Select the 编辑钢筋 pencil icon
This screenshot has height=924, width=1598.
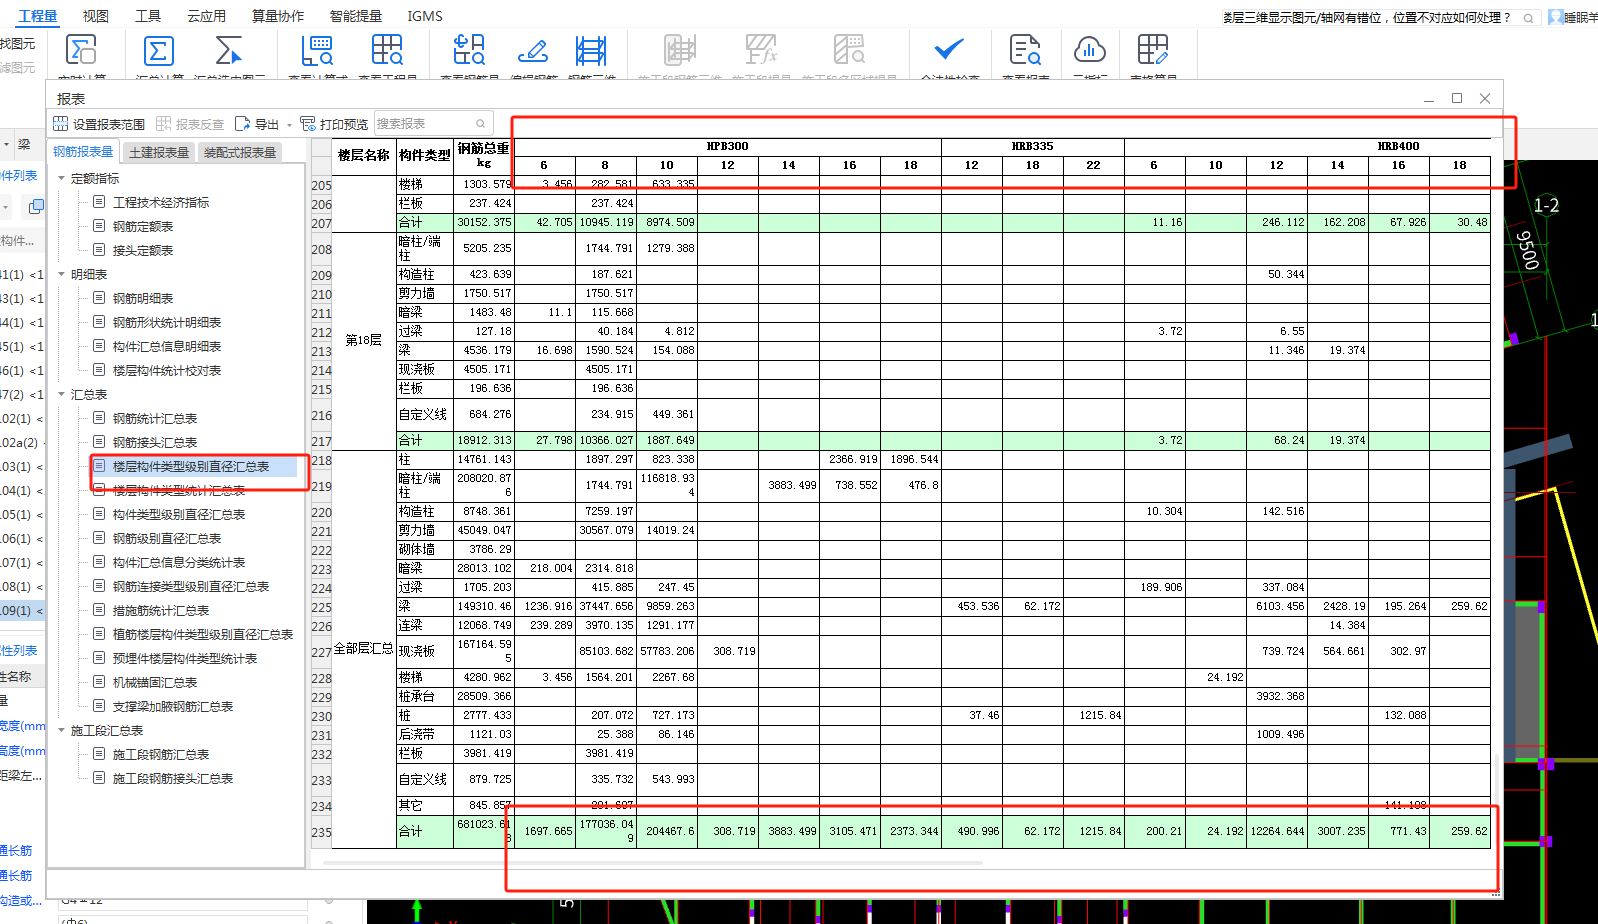(x=532, y=51)
